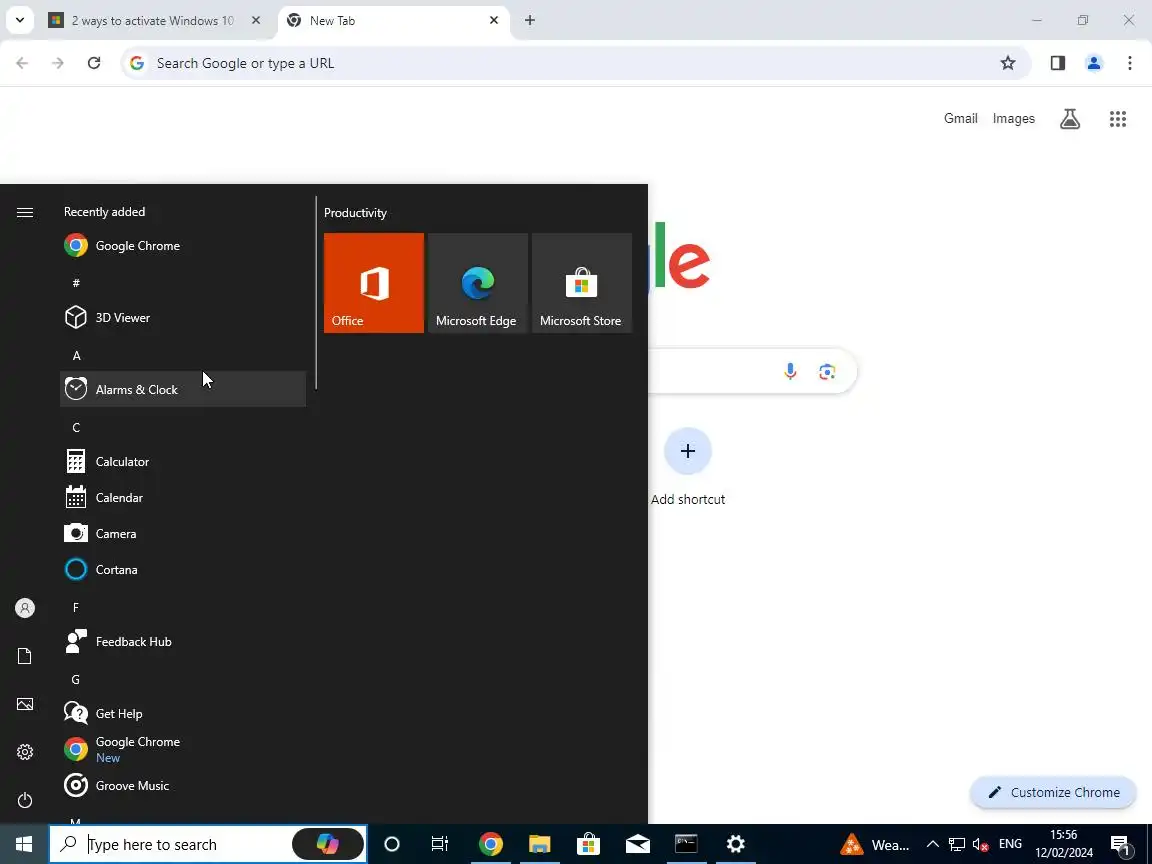Open Search Labs flask icon
The height and width of the screenshot is (864, 1152).
tap(1070, 118)
